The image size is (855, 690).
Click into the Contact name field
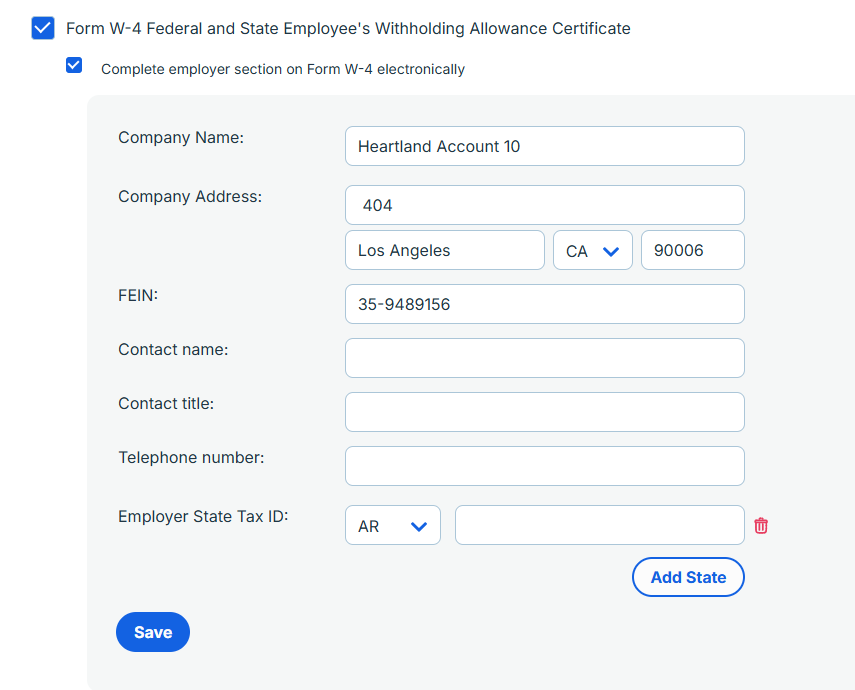pos(545,358)
